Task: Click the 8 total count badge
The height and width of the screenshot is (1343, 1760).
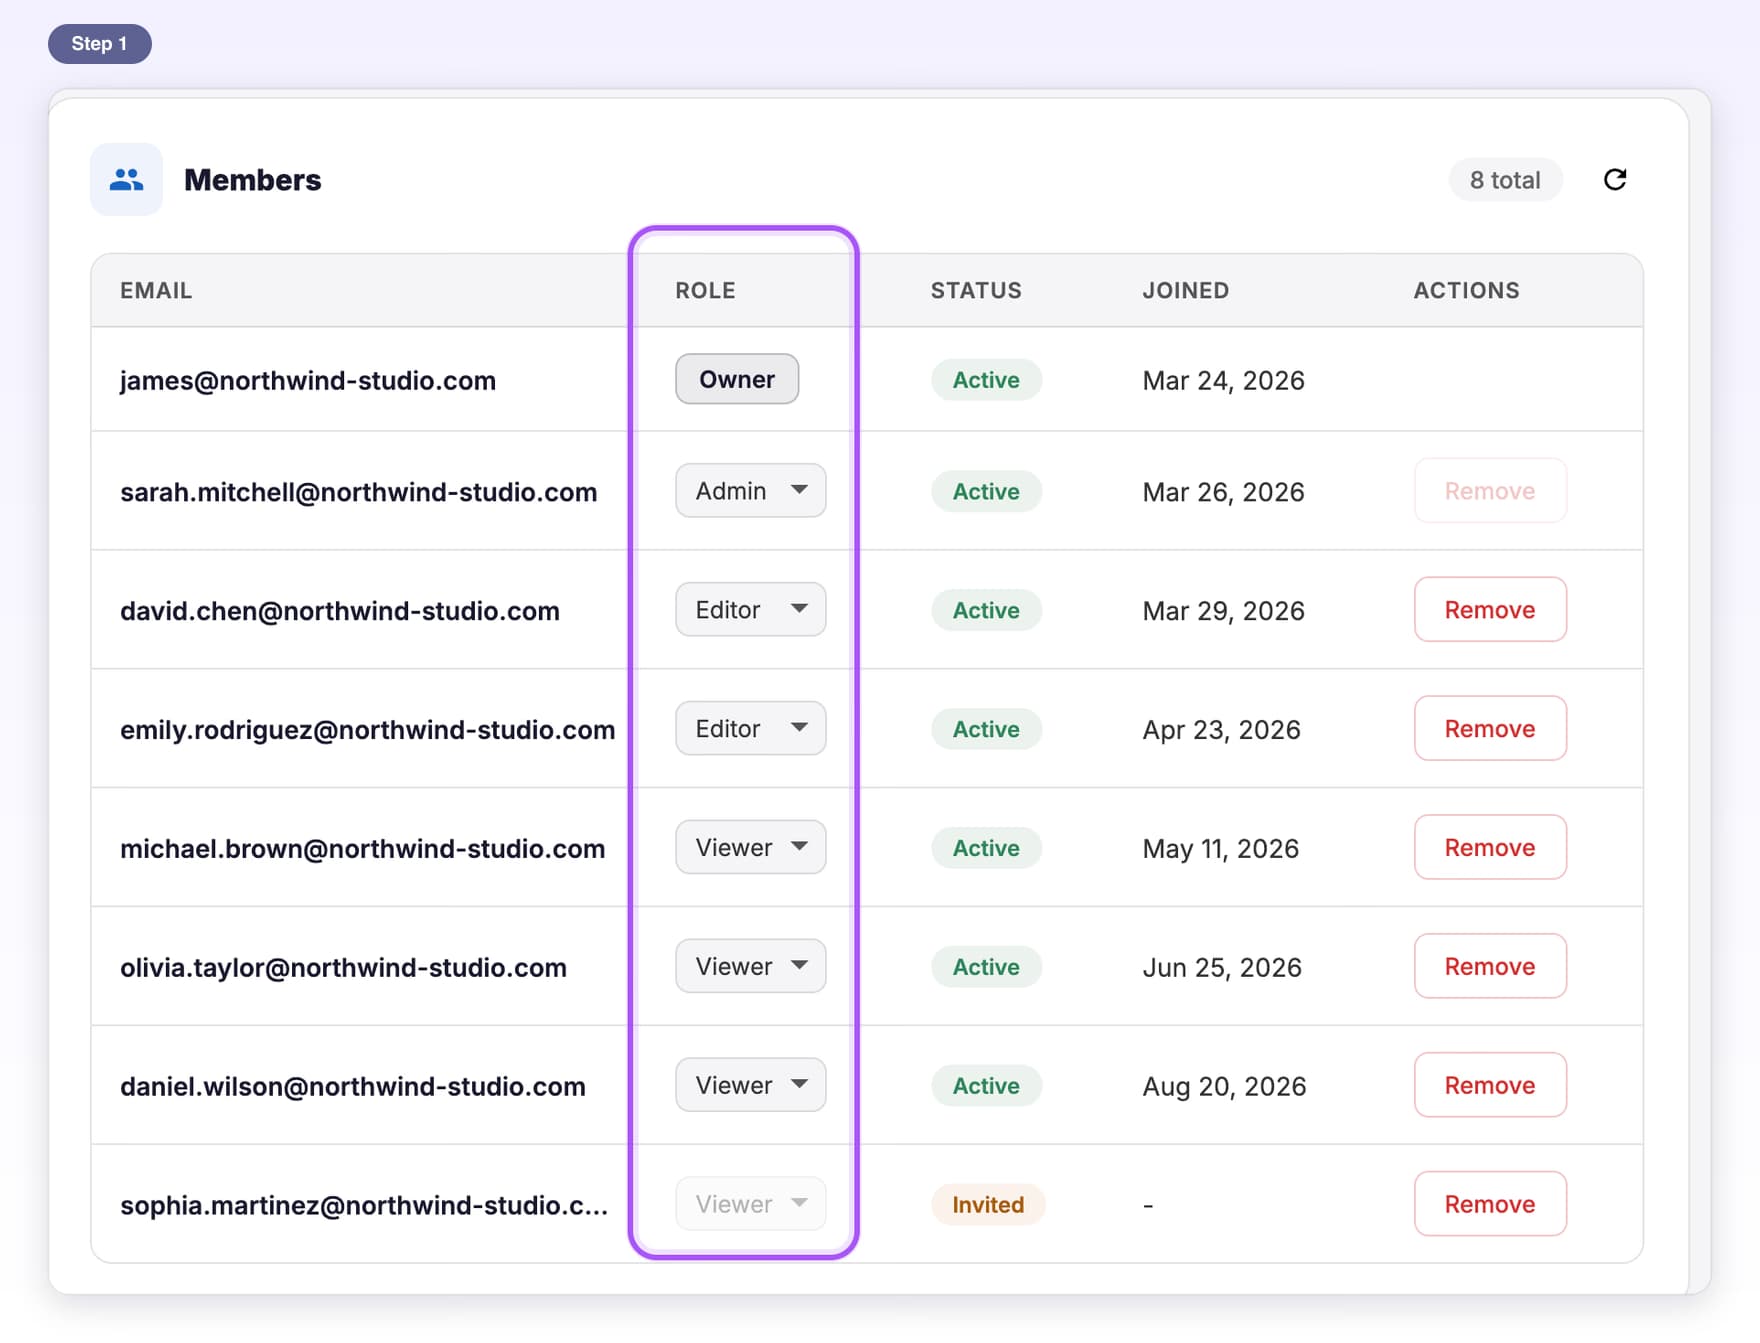Action: [x=1505, y=180]
